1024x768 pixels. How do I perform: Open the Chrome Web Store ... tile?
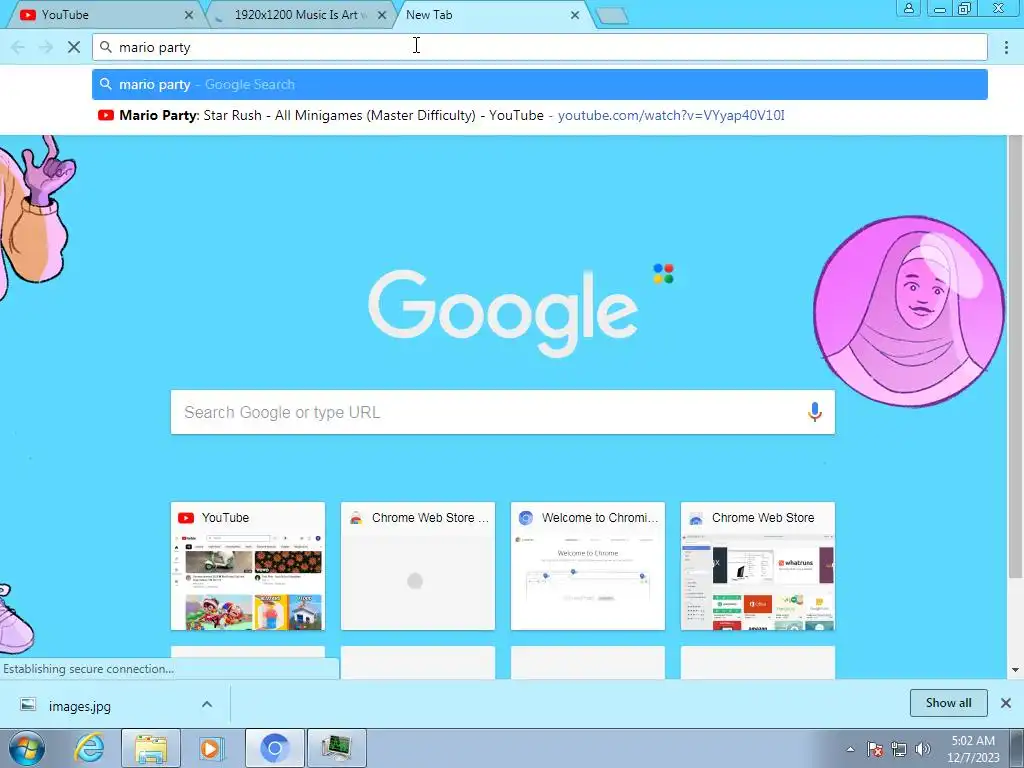click(x=417, y=566)
